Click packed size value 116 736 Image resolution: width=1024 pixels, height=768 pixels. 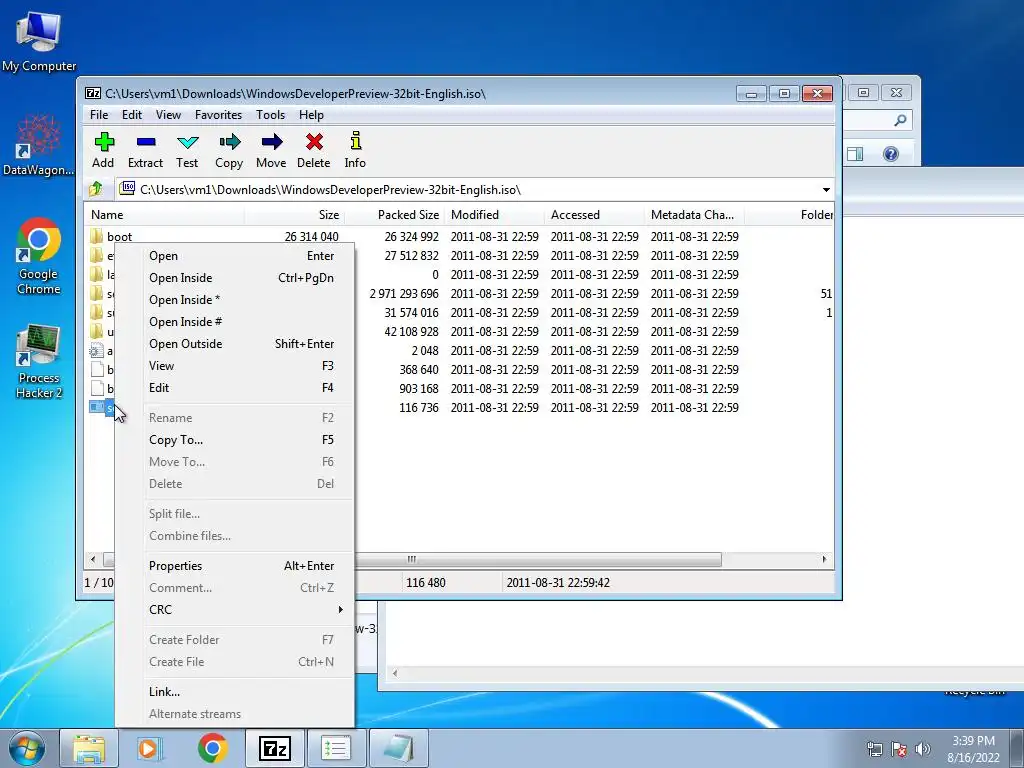tap(419, 408)
